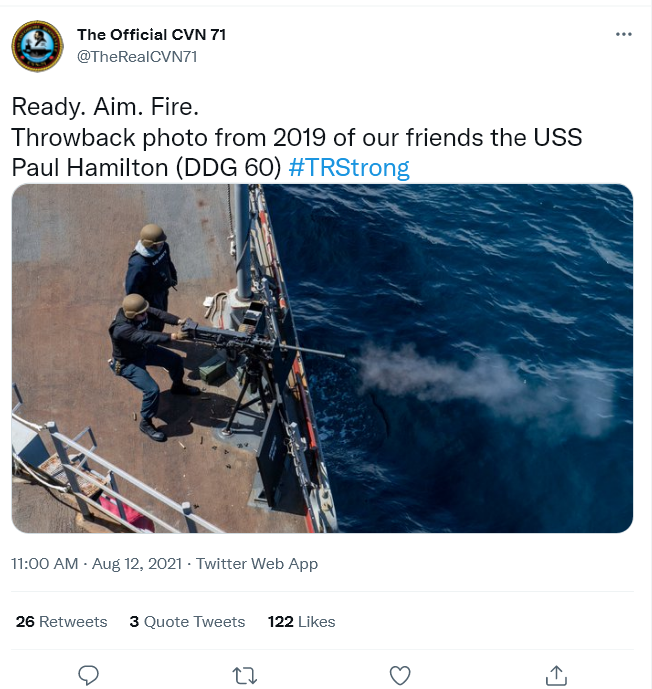
Task: Open the #TRStrong hashtag link
Action: 349,167
